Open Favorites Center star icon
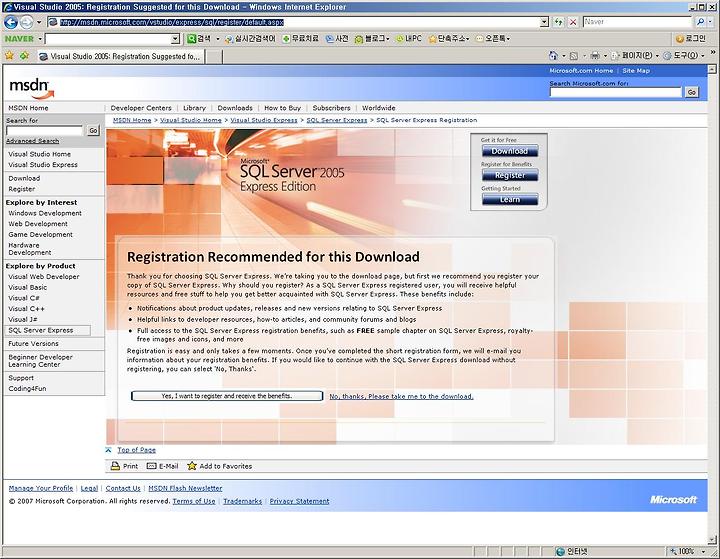Screen dimensions: 720x559 [9, 56]
